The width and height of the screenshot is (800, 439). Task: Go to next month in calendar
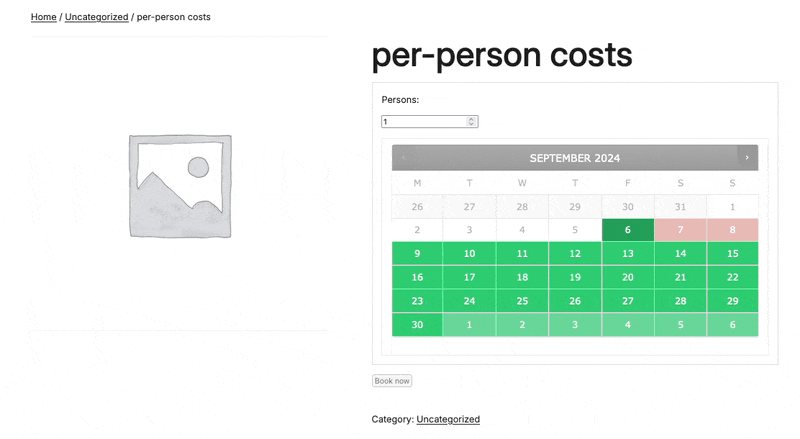747,158
